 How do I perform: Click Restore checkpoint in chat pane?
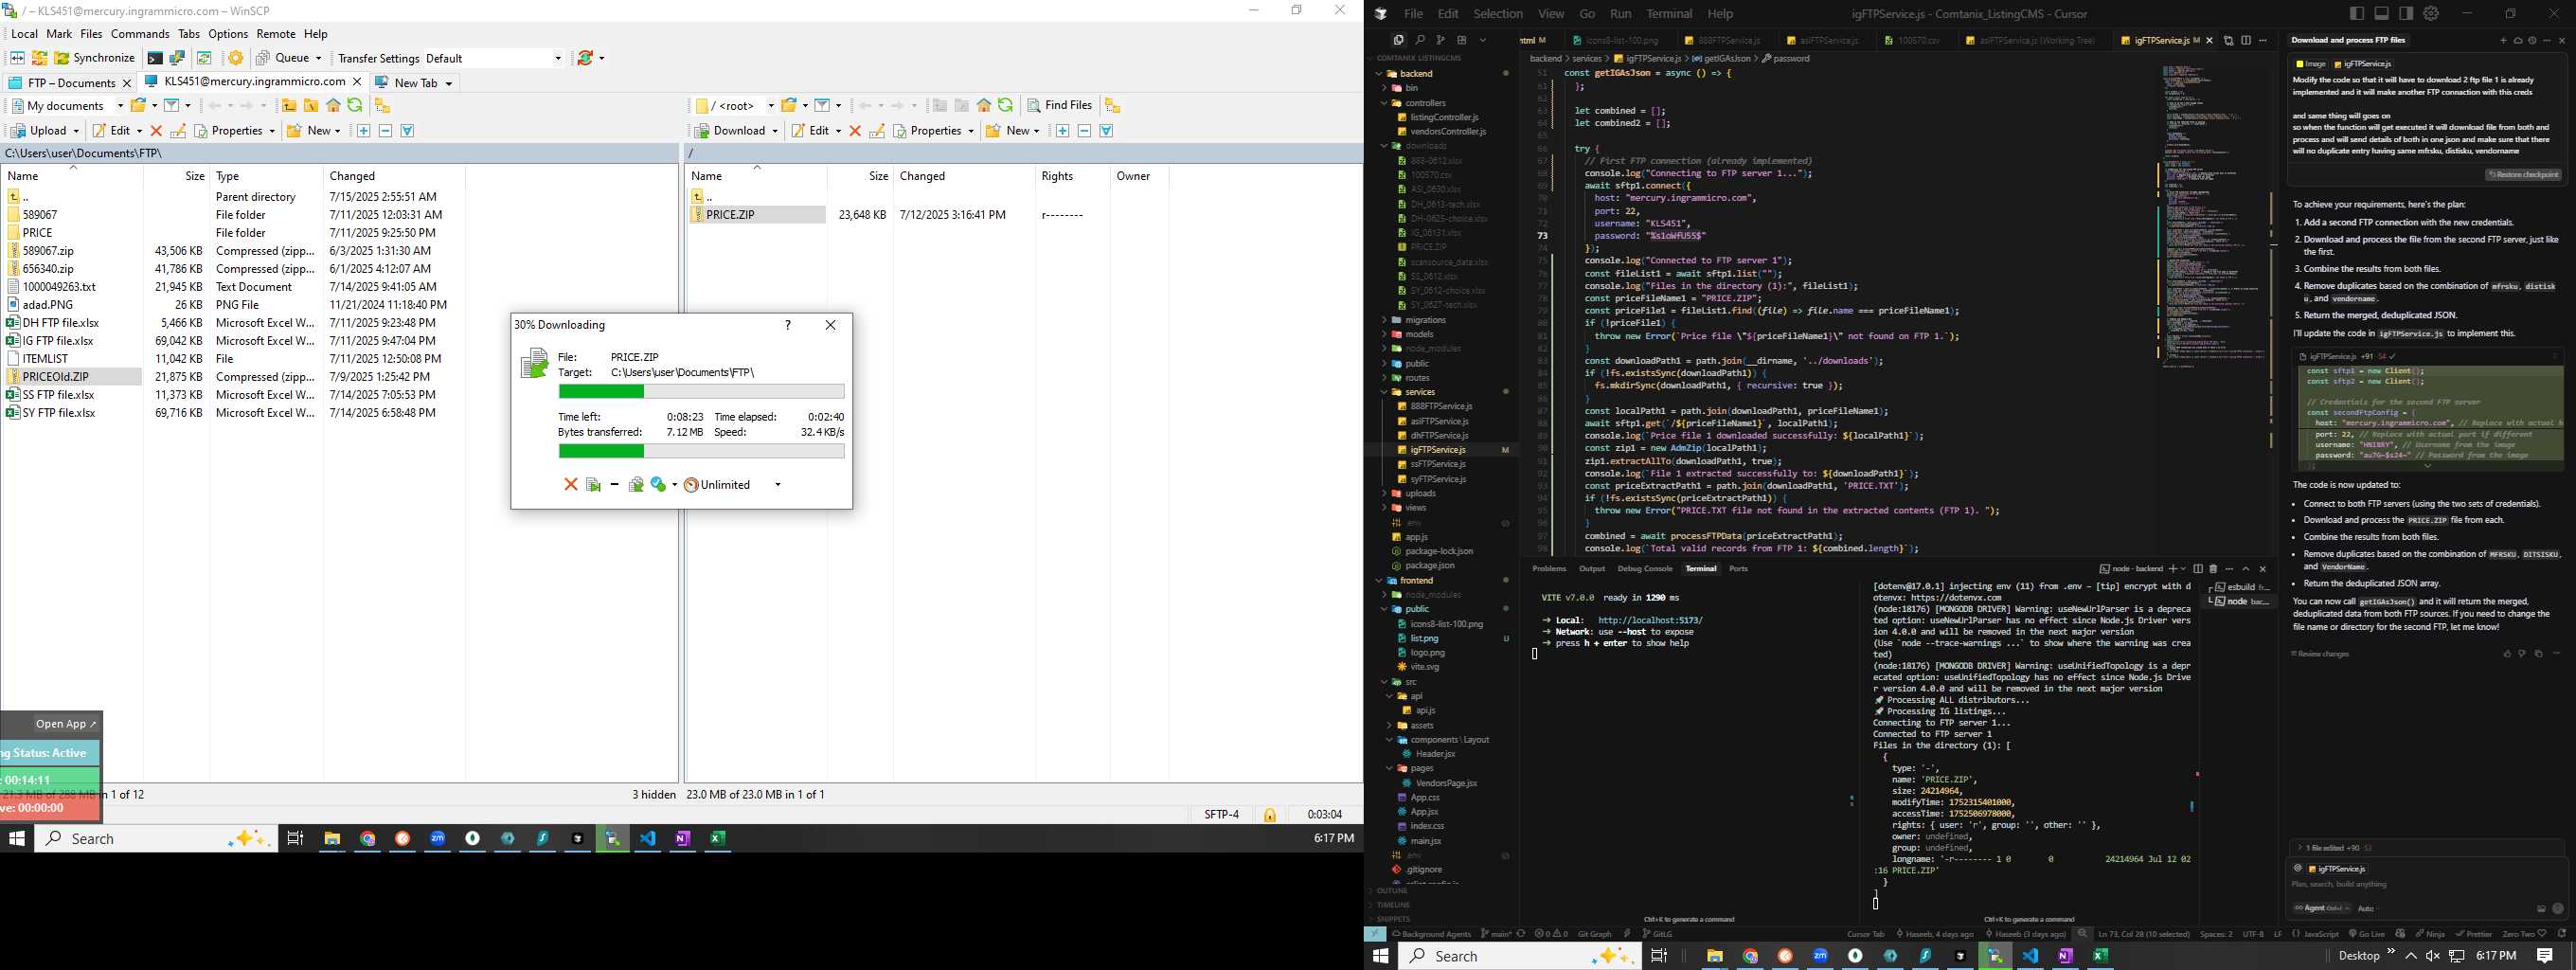point(2523,175)
